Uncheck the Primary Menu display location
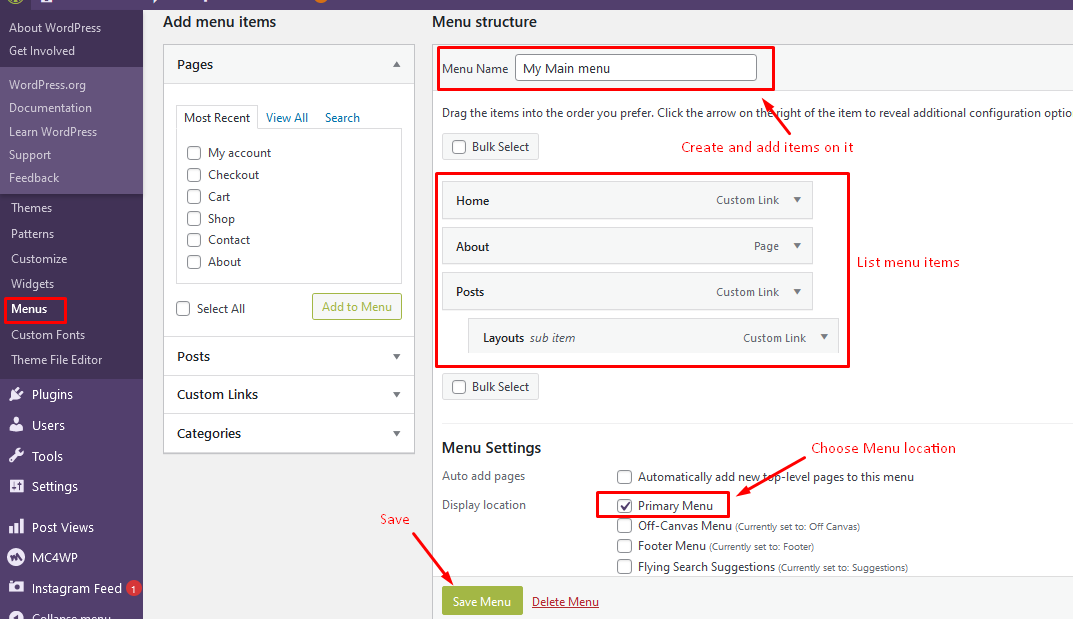Screen dimensions: 1073x619 point(624,505)
